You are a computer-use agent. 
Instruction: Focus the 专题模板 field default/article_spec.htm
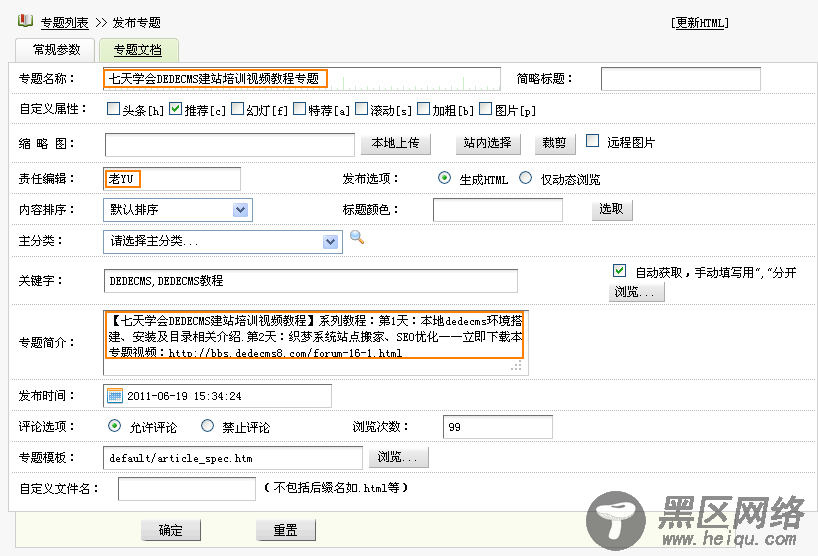pyautogui.click(x=233, y=458)
